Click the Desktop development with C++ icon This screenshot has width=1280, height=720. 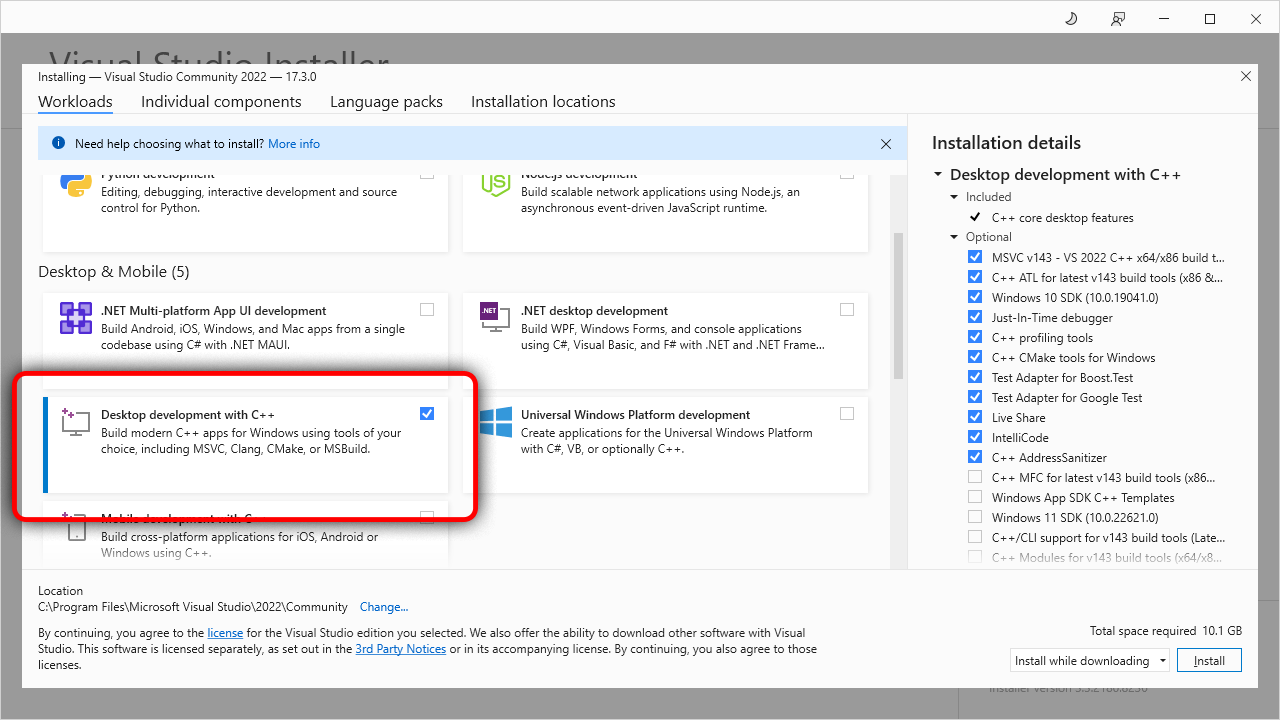pyautogui.click(x=76, y=422)
